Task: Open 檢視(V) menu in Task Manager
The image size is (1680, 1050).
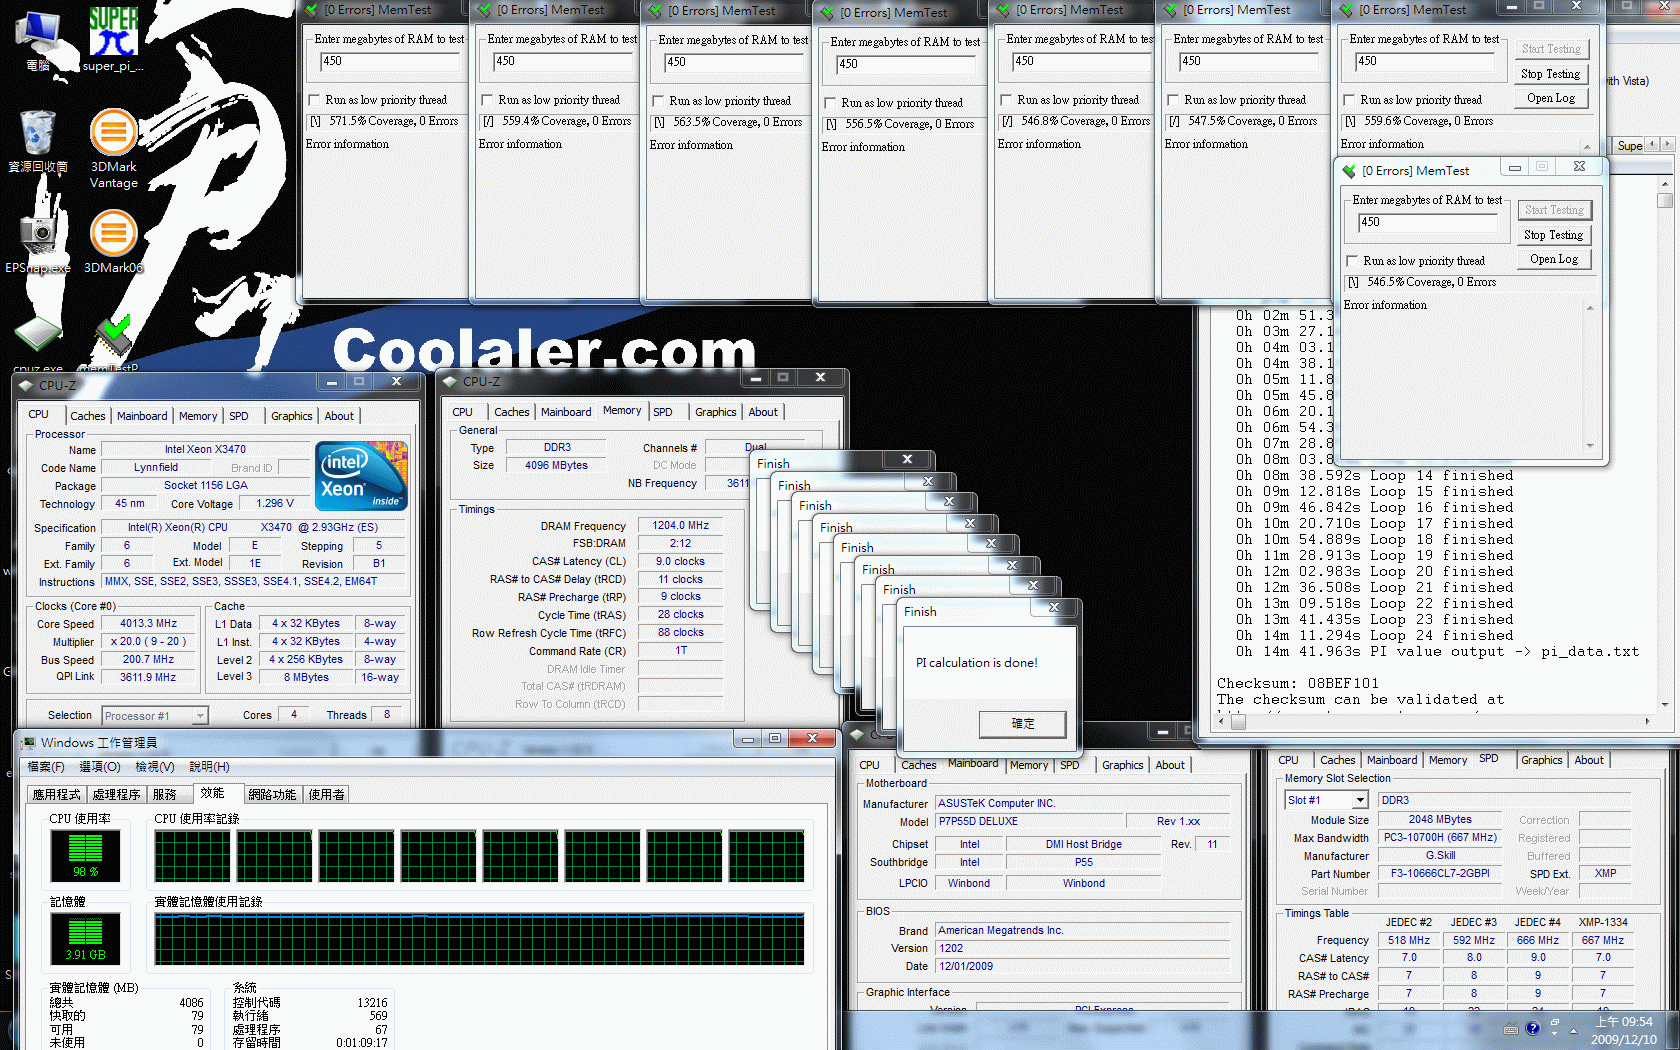Action: 155,767
